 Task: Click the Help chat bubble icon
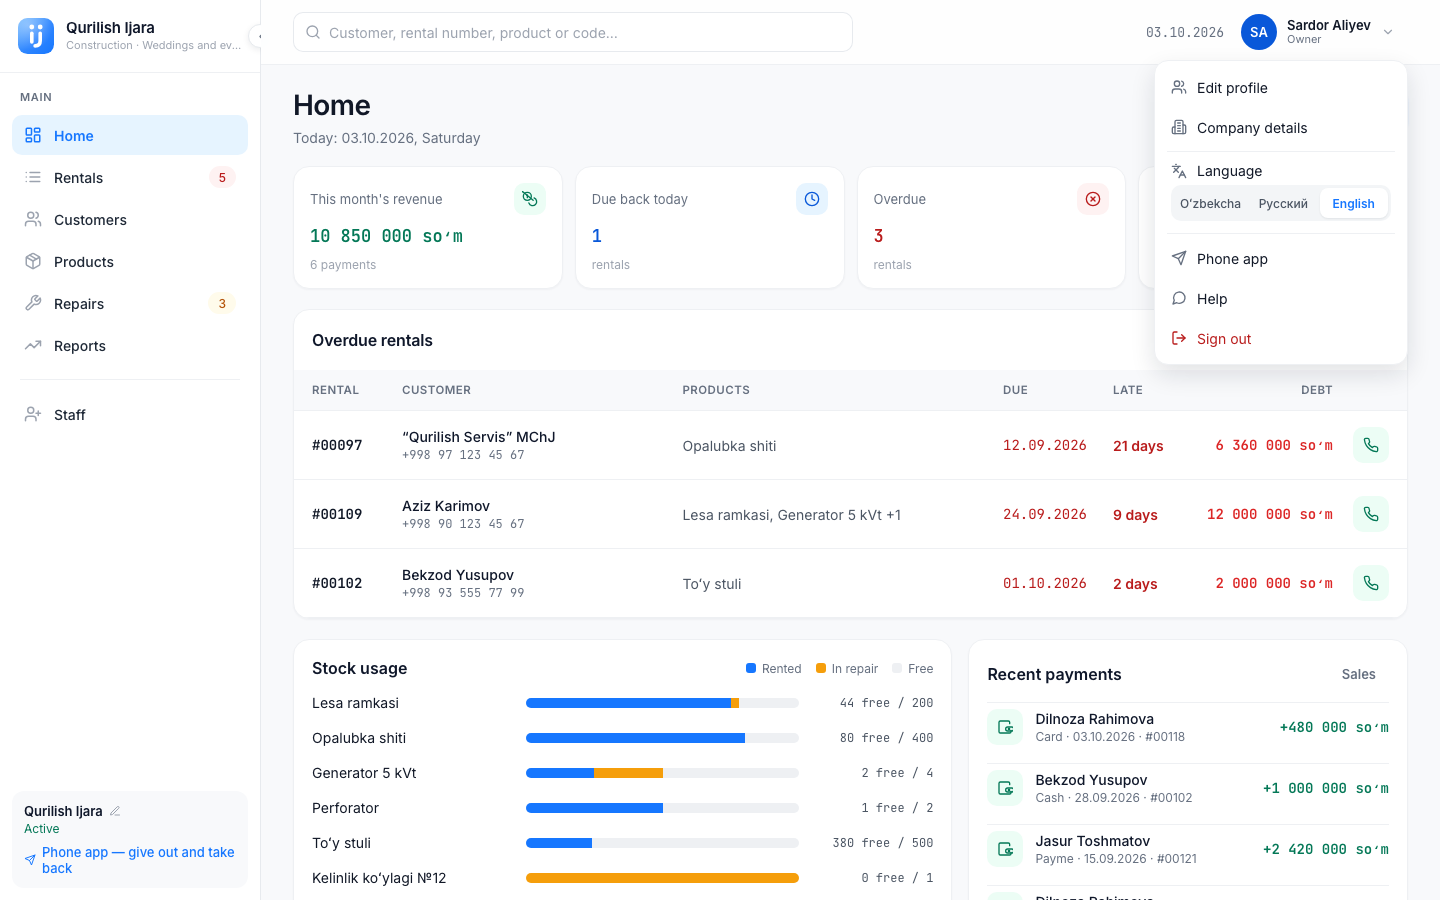[1179, 298]
